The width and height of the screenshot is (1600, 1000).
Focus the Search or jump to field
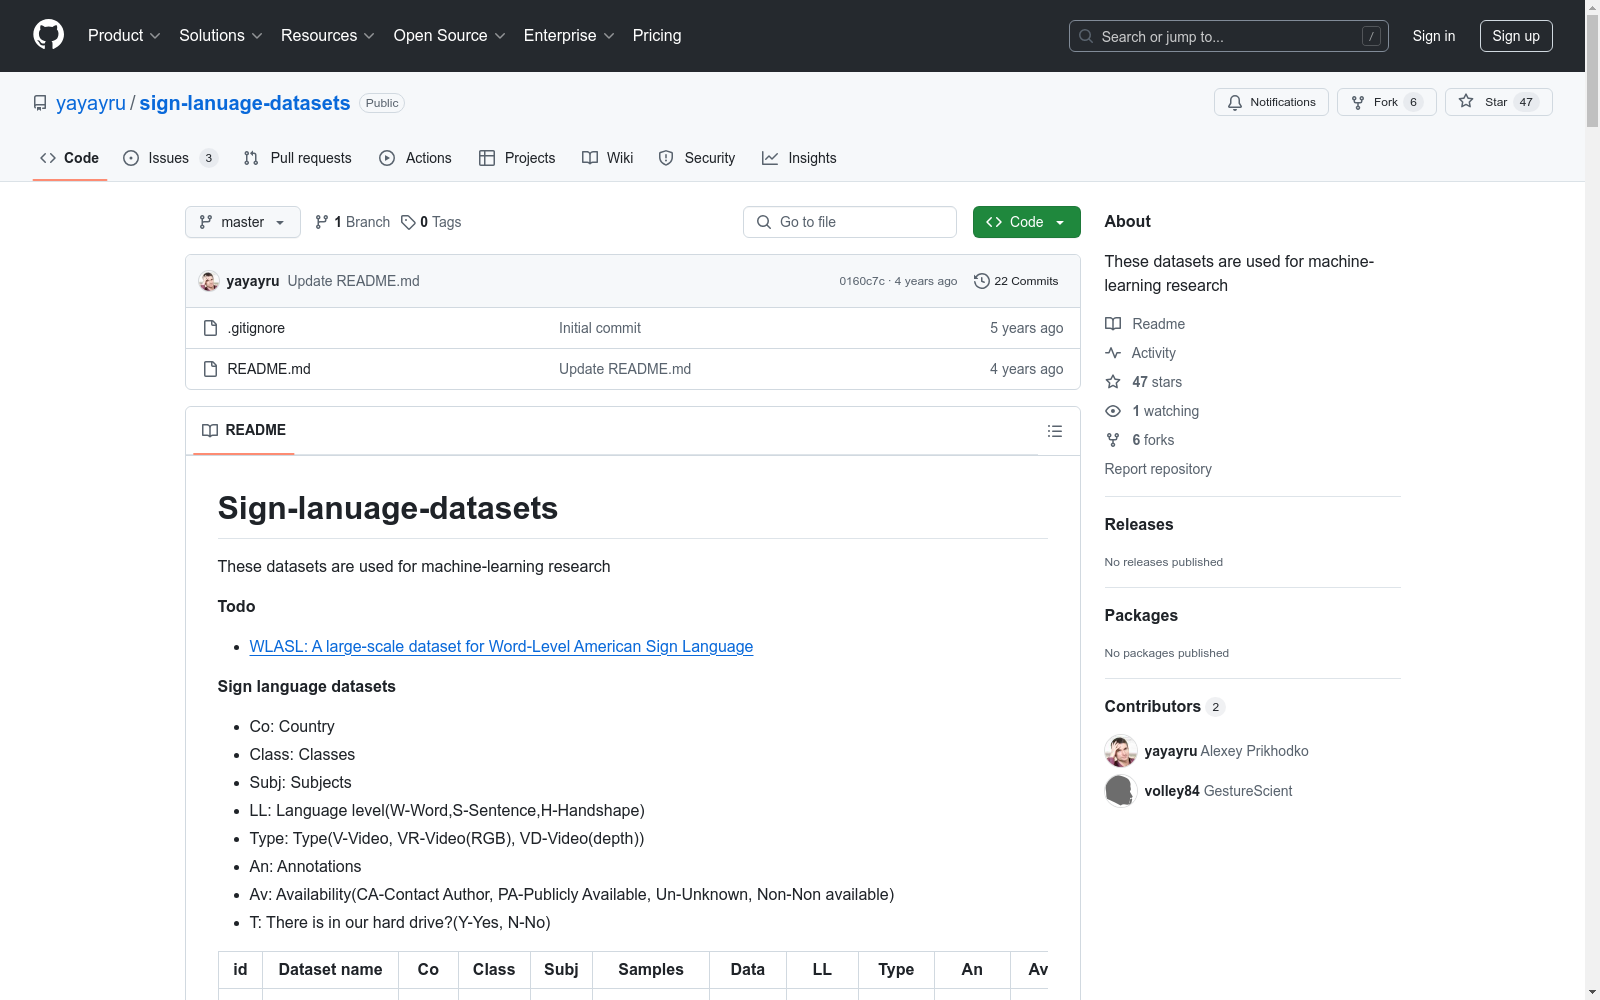[1229, 36]
